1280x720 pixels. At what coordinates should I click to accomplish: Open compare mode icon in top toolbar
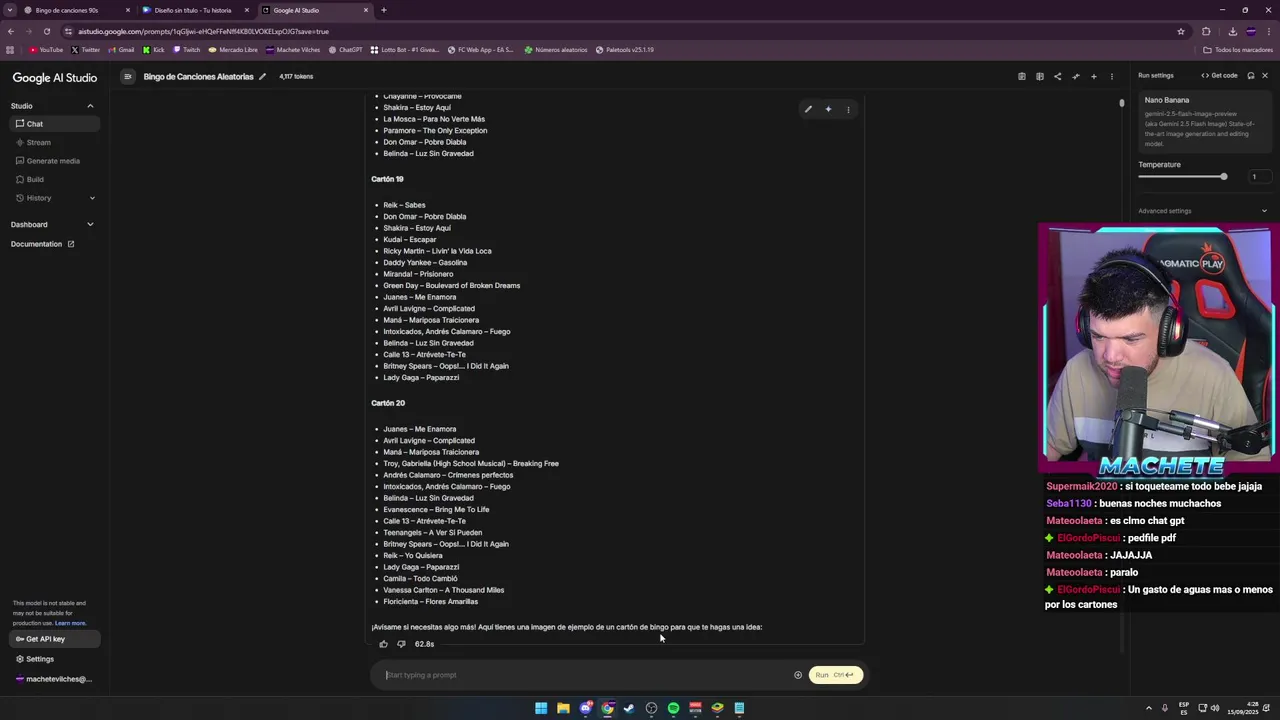(1039, 77)
